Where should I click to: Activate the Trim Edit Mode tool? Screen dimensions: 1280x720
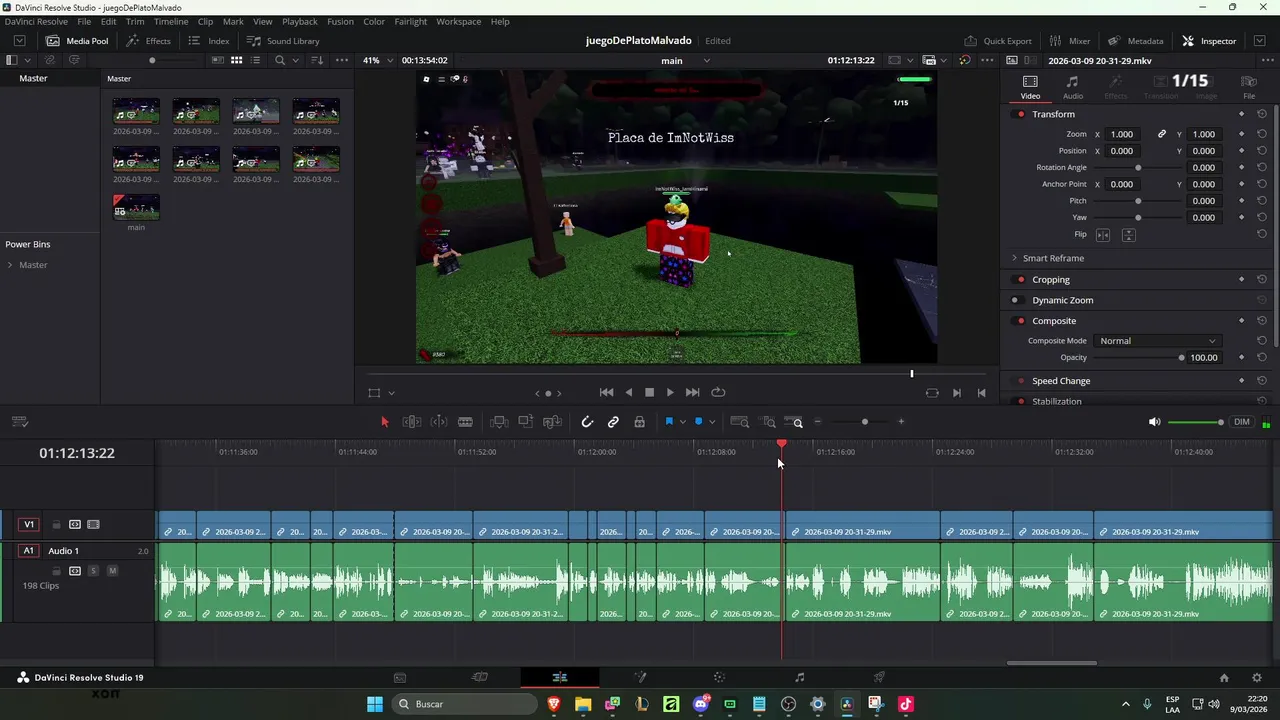pyautogui.click(x=412, y=422)
